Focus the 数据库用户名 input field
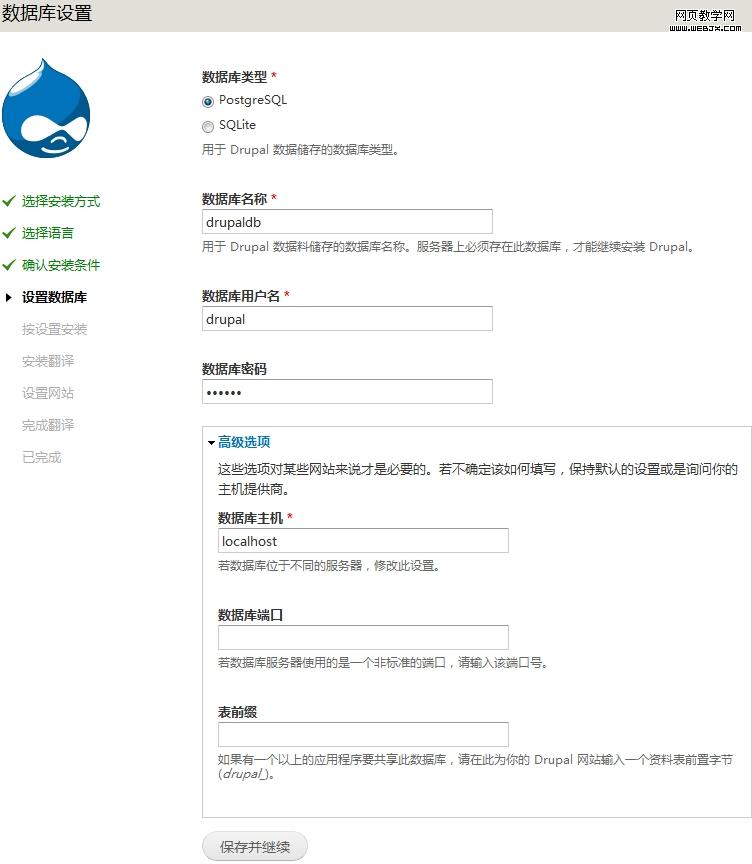The width and height of the screenshot is (752, 864). click(x=347, y=319)
